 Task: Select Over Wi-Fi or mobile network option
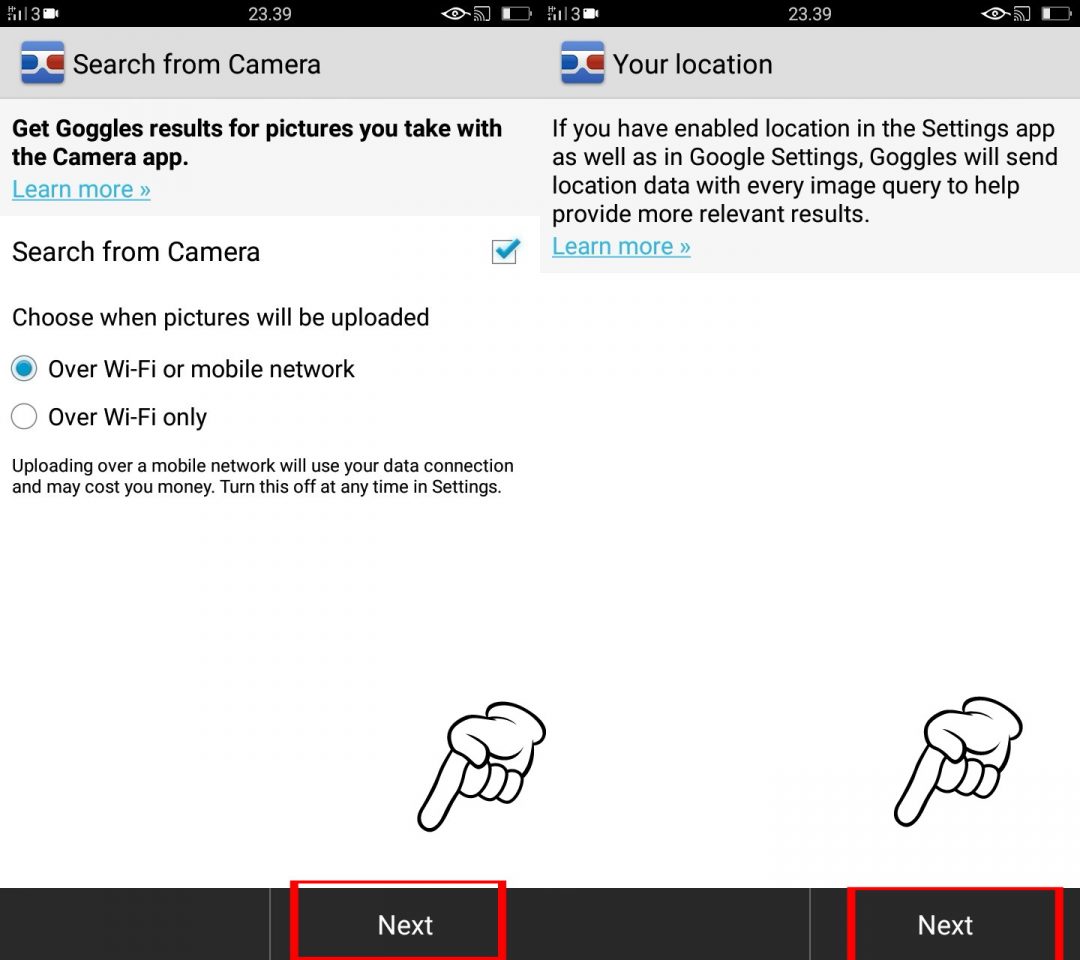183,369
